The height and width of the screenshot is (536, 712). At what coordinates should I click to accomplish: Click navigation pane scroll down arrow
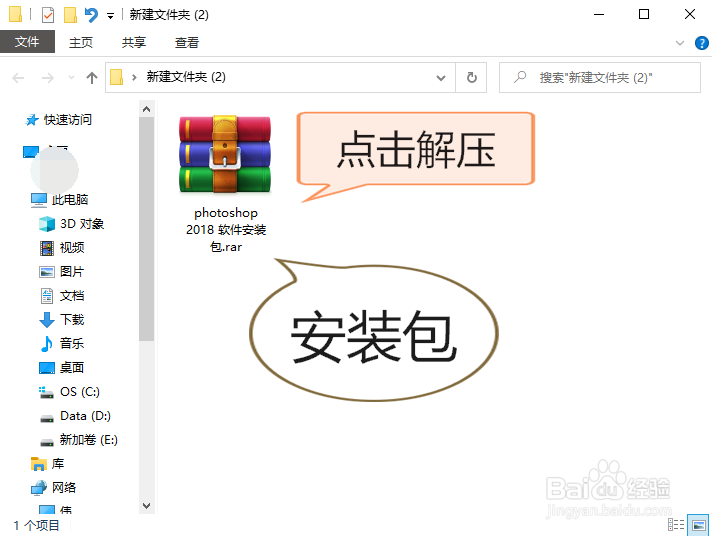[x=146, y=506]
